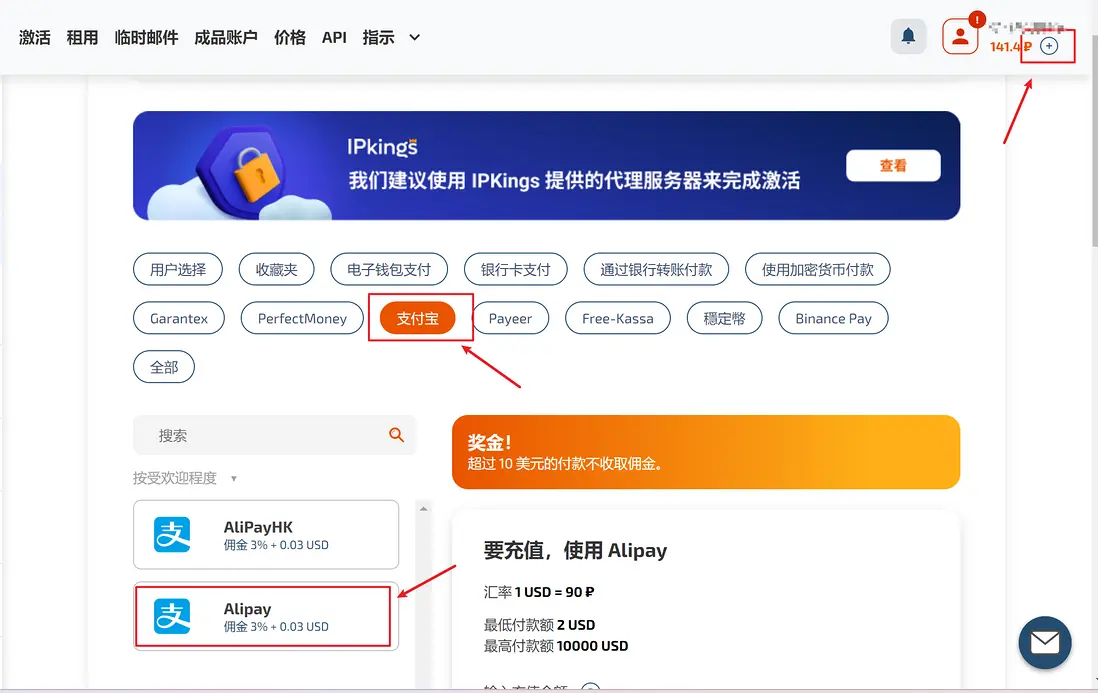Select the Binance Pay filter chip

tap(833, 318)
